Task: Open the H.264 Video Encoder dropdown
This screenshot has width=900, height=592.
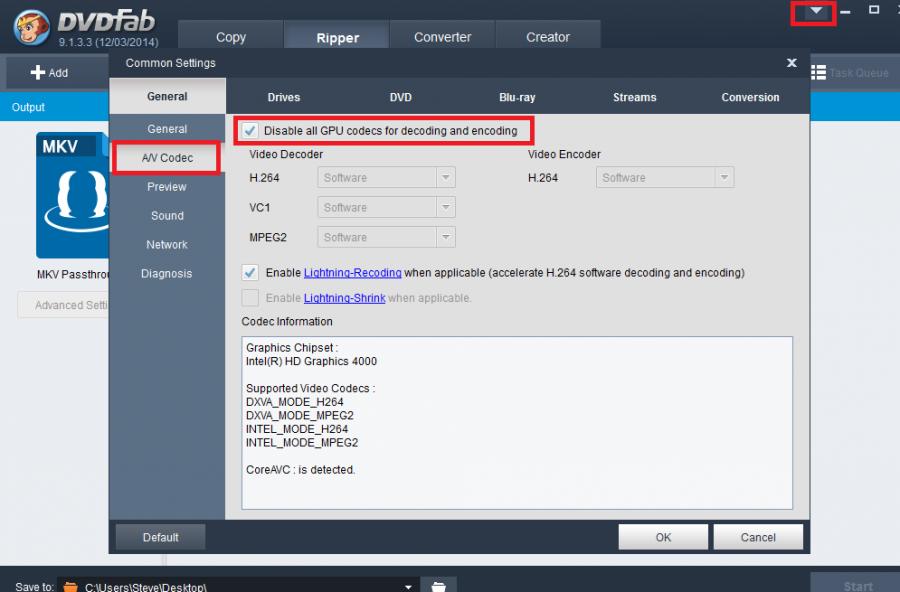Action: point(665,177)
